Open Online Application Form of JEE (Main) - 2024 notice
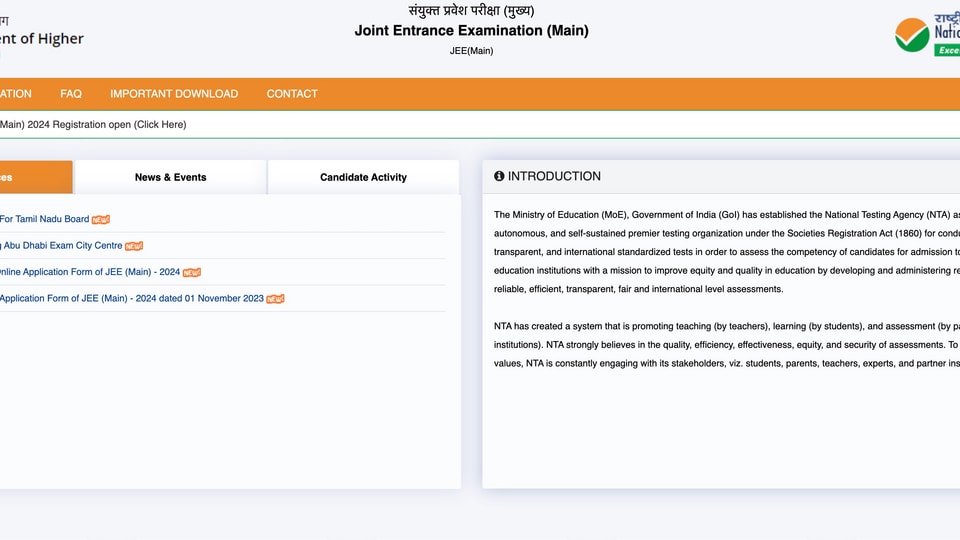Image resolution: width=960 pixels, height=540 pixels. coord(90,272)
